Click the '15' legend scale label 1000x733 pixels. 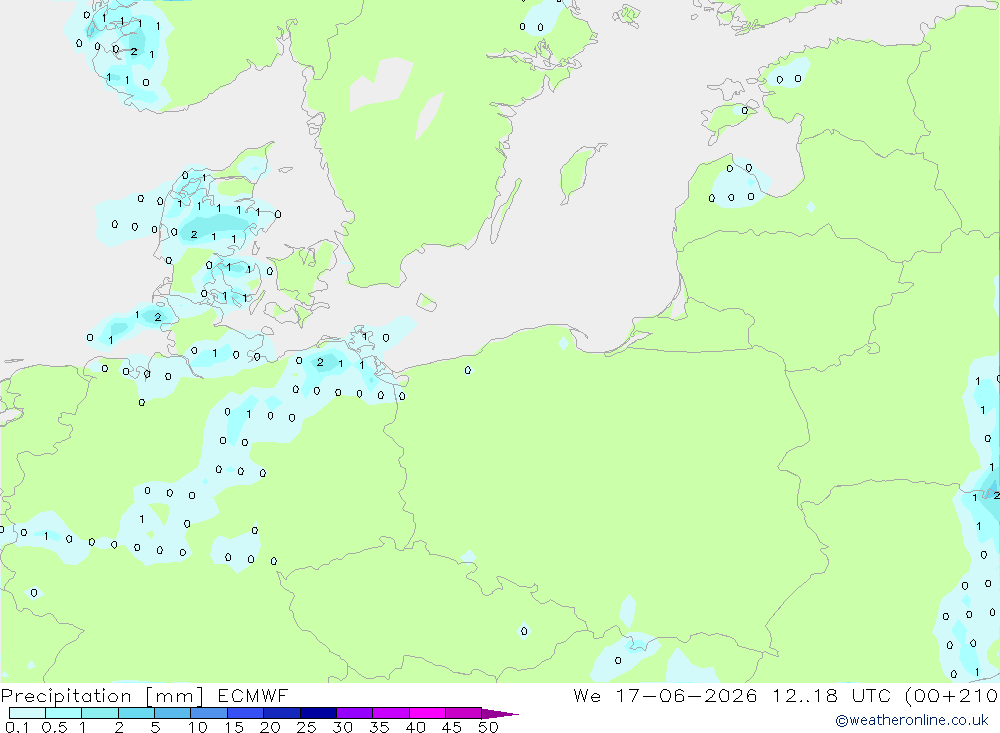tap(234, 727)
